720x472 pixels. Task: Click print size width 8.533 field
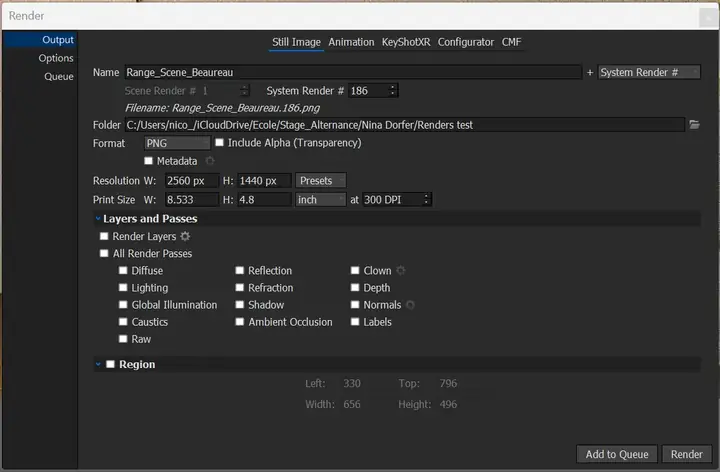191,200
